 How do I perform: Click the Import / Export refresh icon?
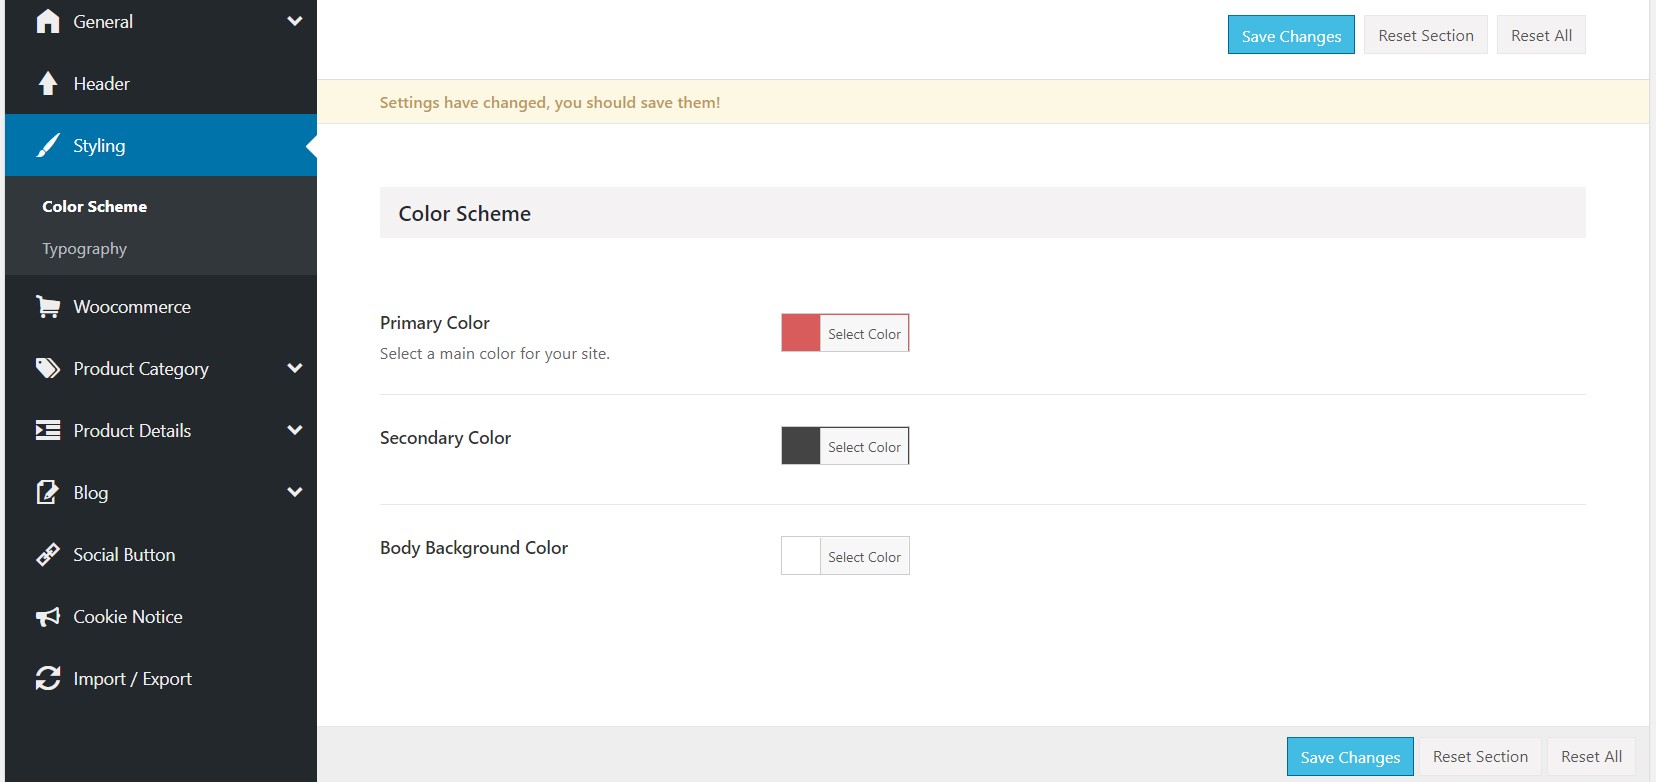48,679
